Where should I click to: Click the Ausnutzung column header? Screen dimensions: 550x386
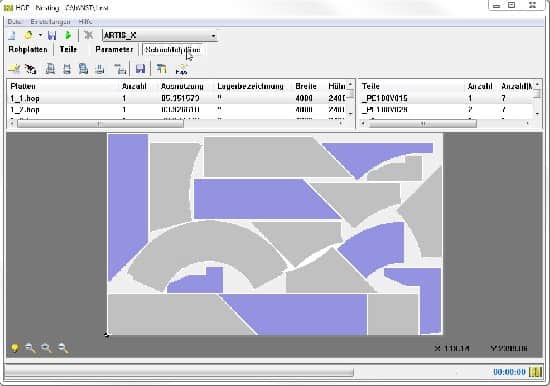tap(182, 86)
